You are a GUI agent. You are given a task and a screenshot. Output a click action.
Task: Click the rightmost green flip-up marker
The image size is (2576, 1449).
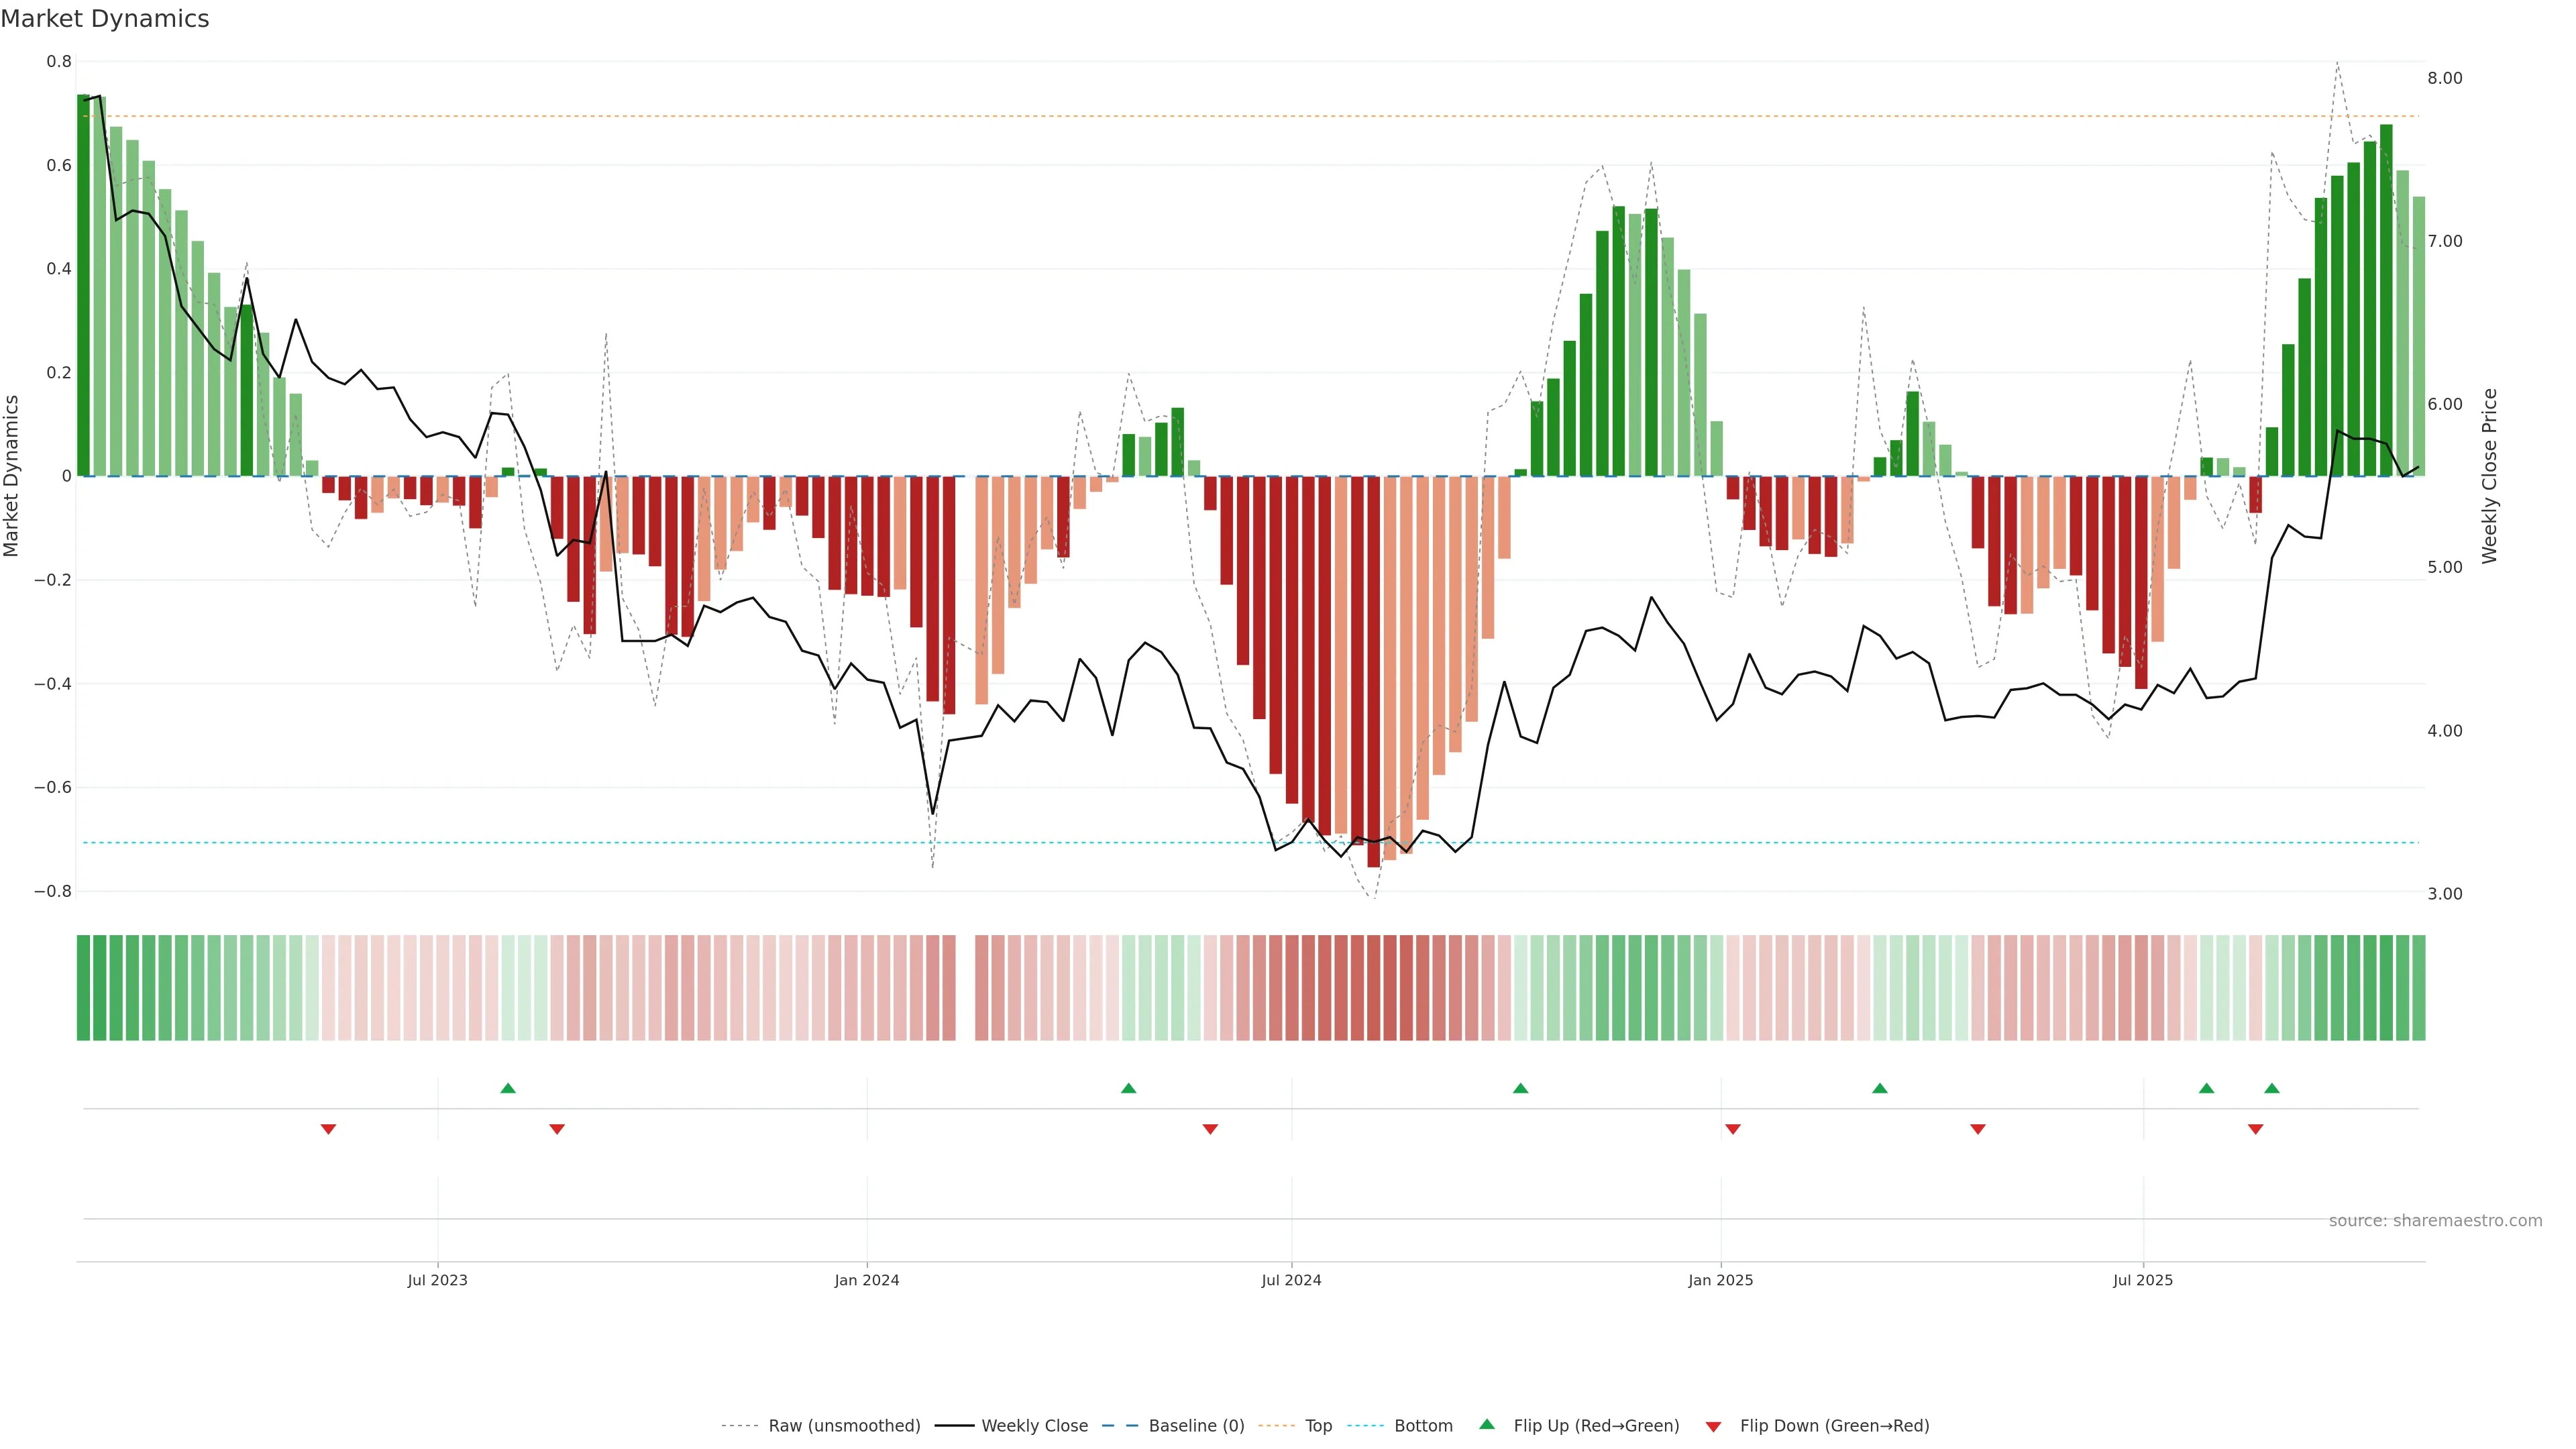click(2272, 1088)
